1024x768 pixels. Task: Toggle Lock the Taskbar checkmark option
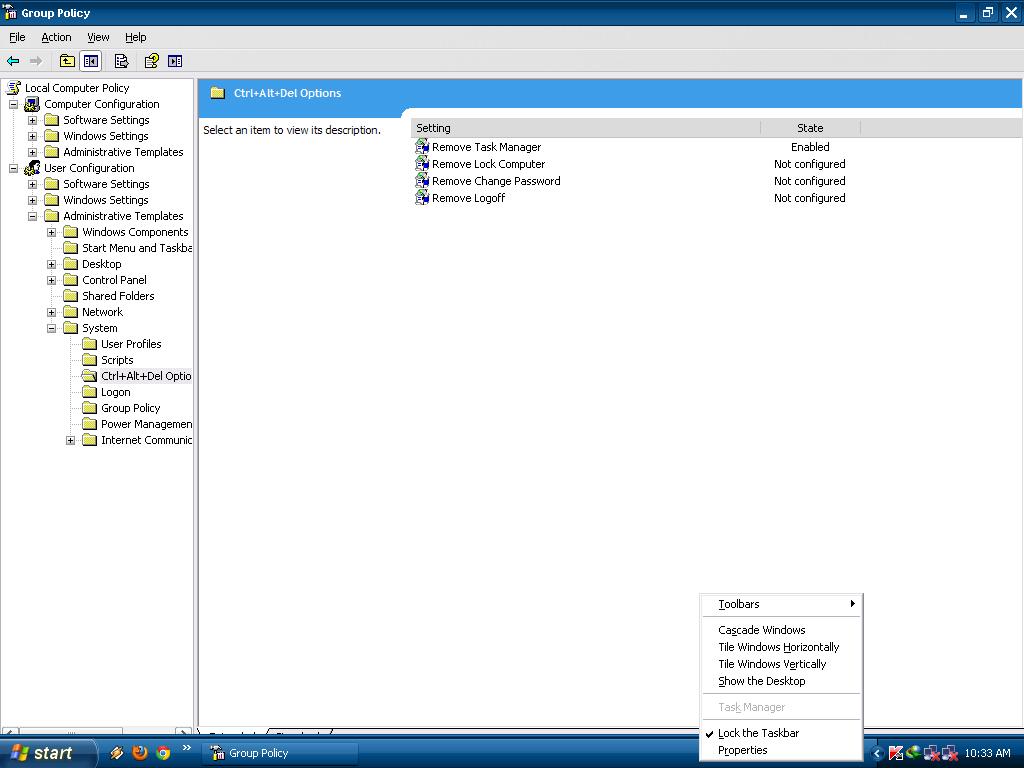[x=758, y=733]
